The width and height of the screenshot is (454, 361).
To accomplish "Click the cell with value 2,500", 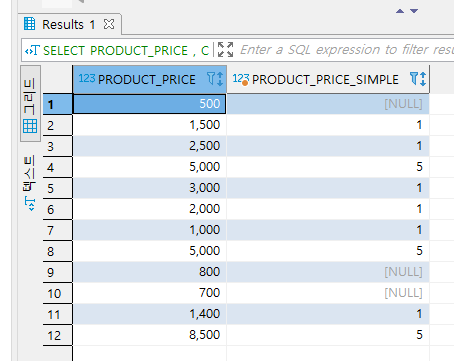I will click(149, 146).
